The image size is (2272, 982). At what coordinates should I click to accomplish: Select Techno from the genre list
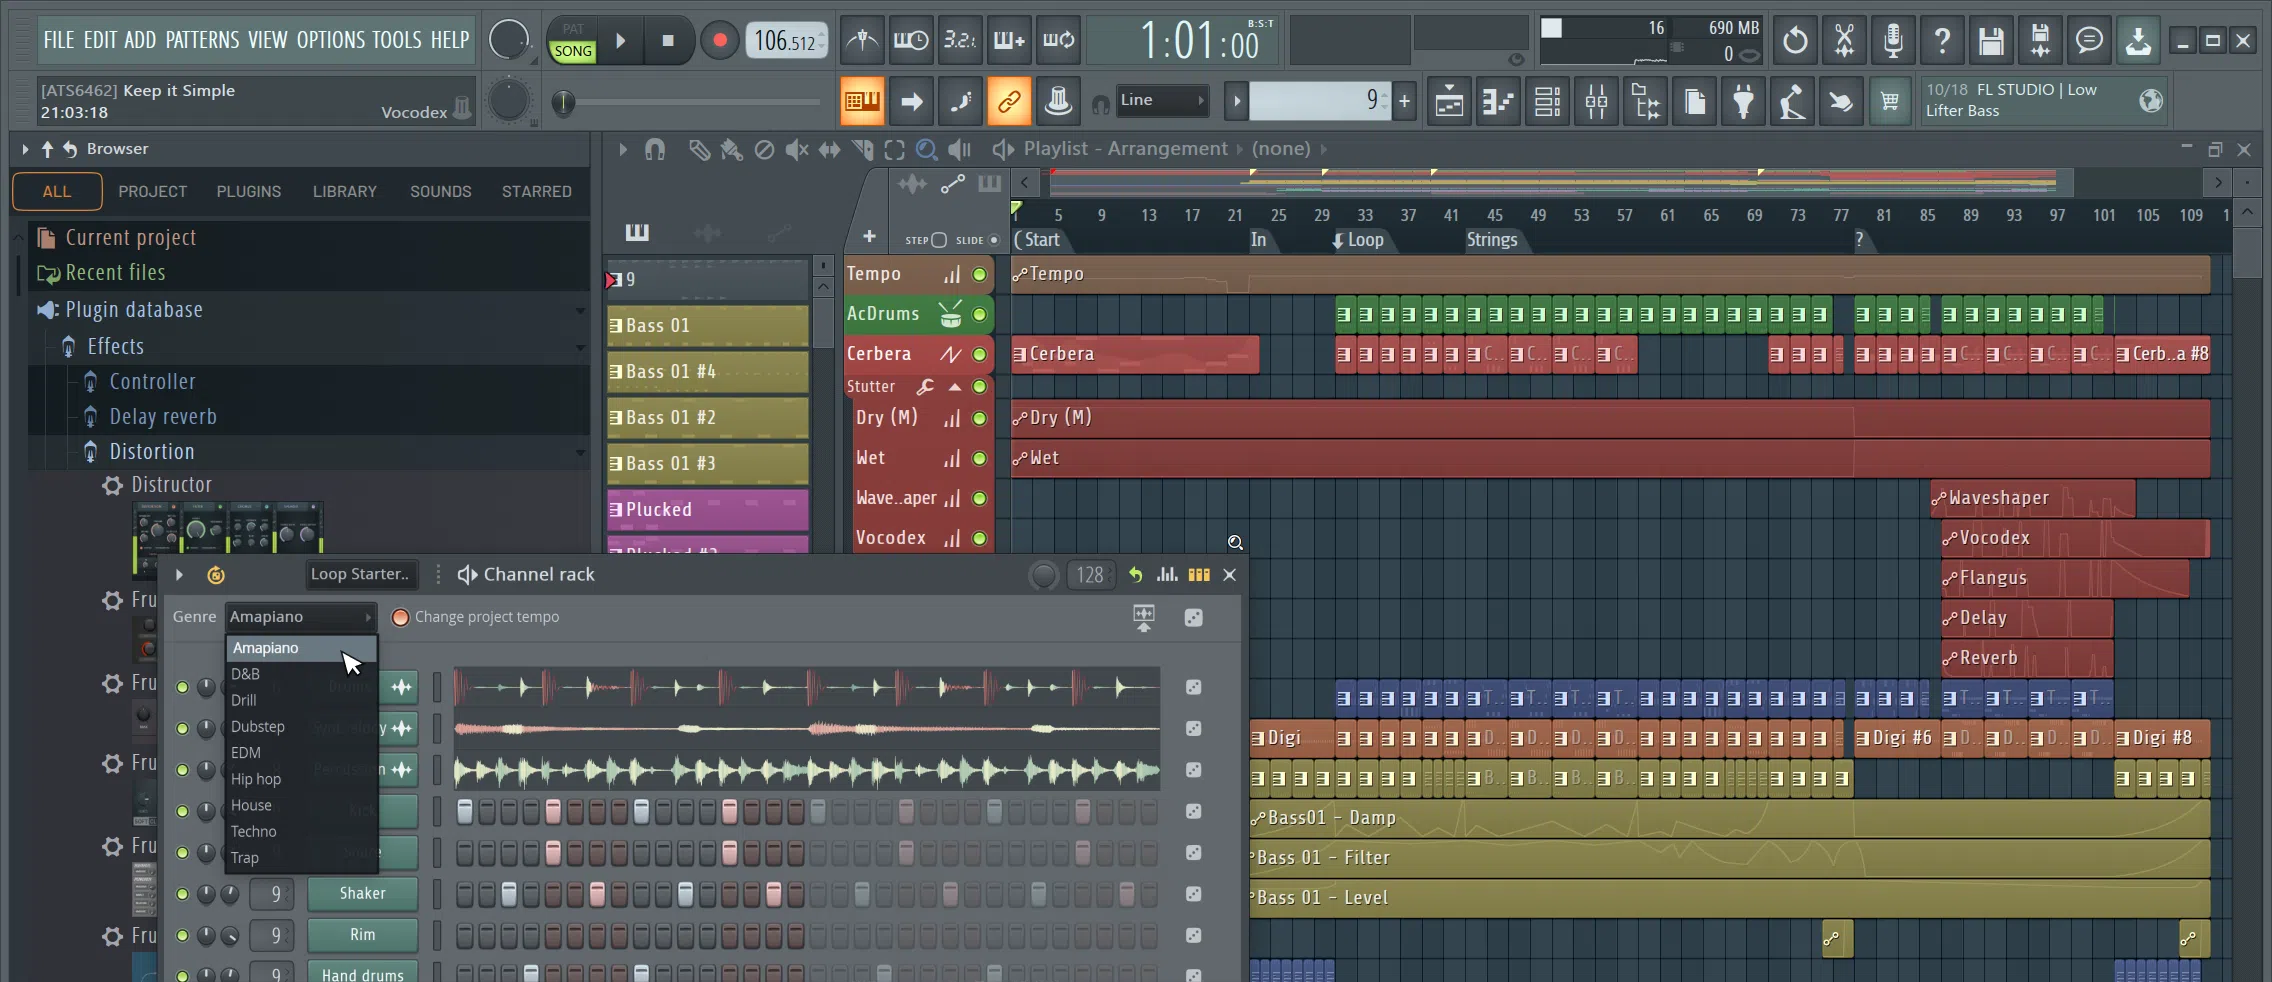coord(256,831)
